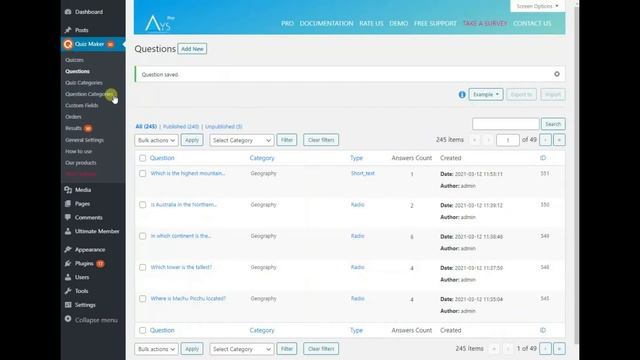
Task: Toggle select-all checkbox in table footer
Action: (x=142, y=330)
